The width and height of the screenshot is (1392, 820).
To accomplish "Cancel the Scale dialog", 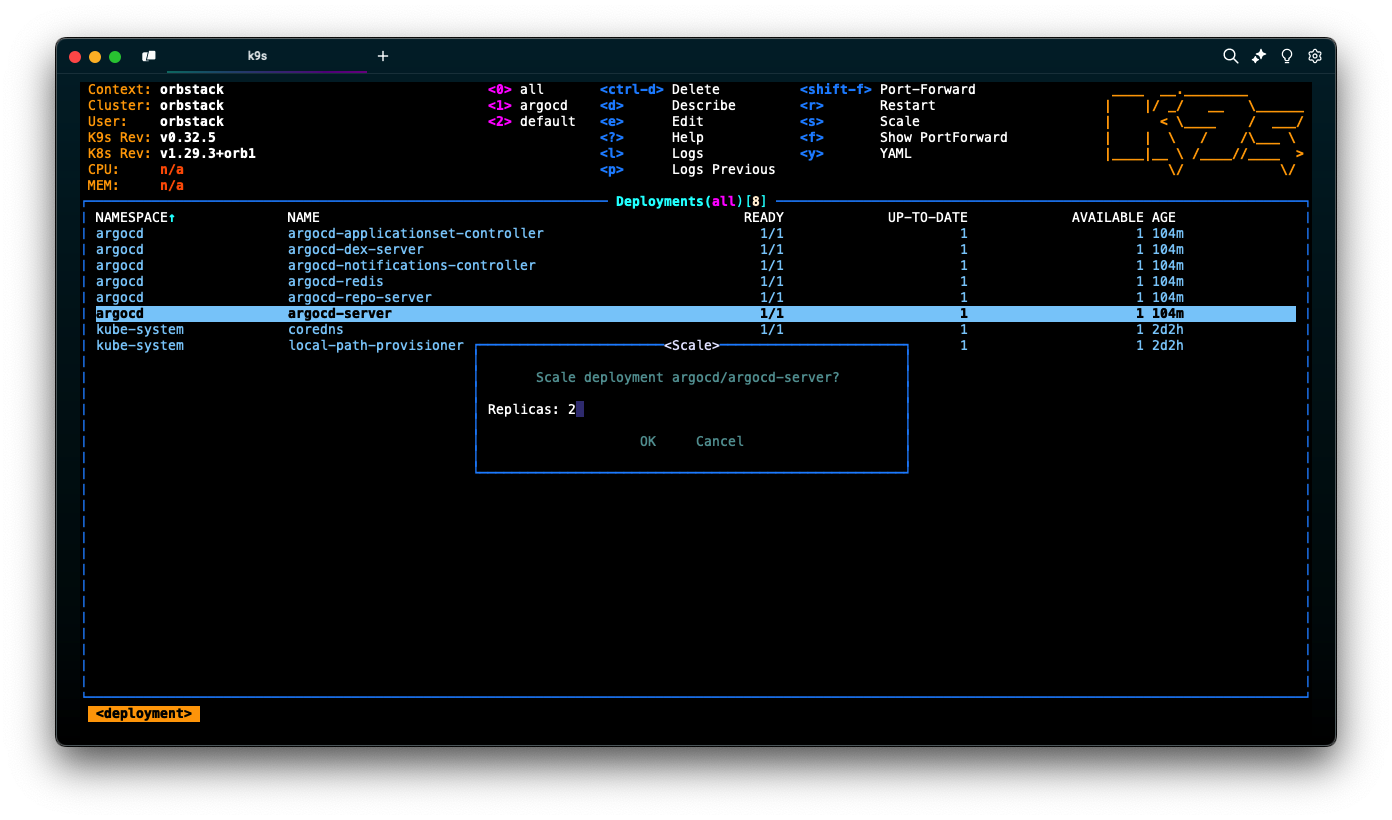I will 720,441.
